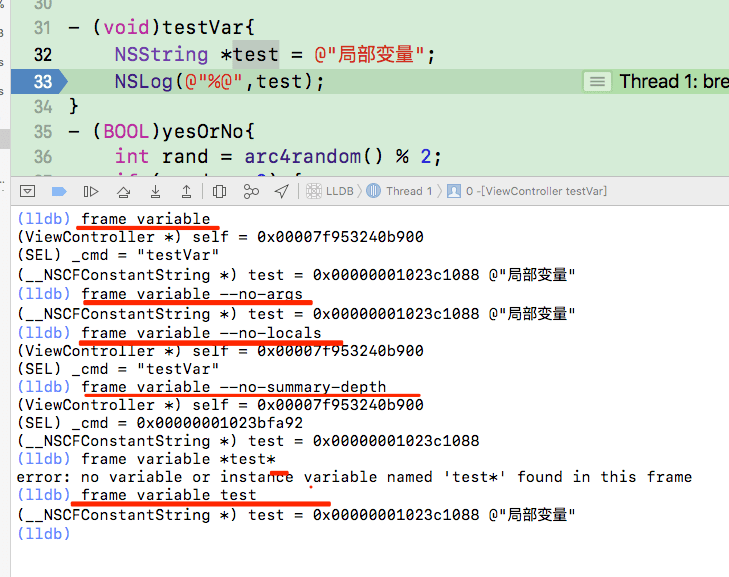This screenshot has height=577, width=729.
Task: Click the Step Out button
Action: click(x=187, y=191)
